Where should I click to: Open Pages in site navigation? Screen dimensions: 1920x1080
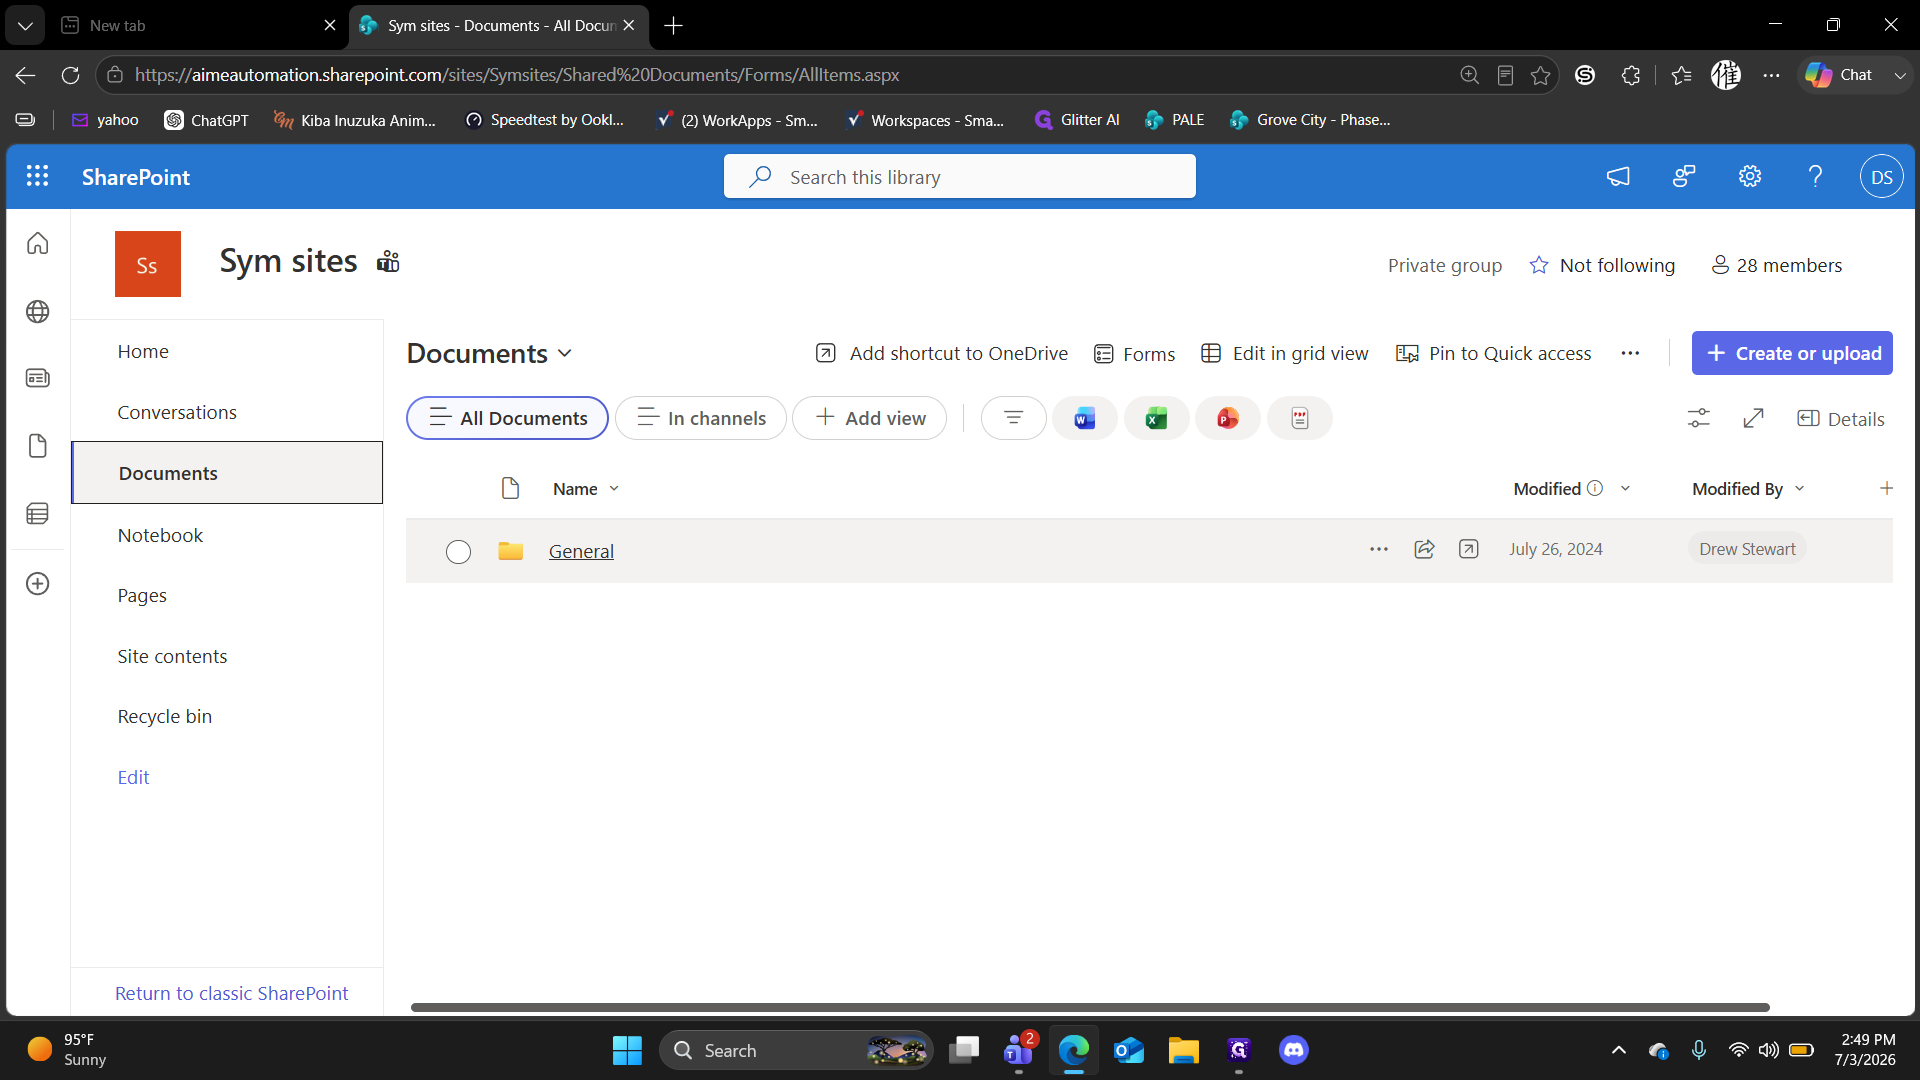(x=142, y=595)
